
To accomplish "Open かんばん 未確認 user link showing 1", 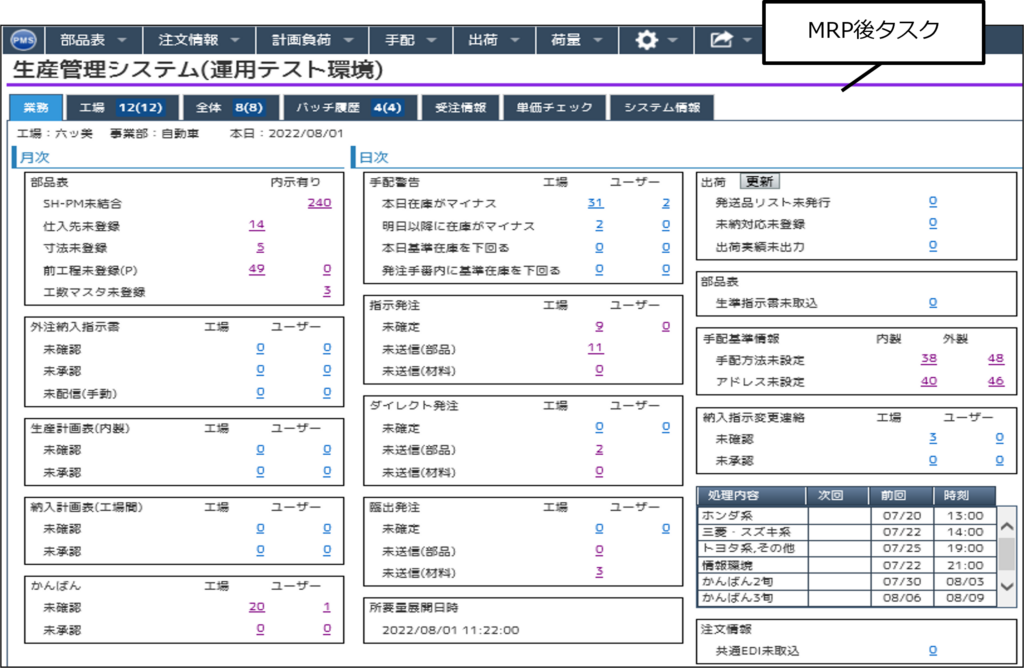I will 327,607.
